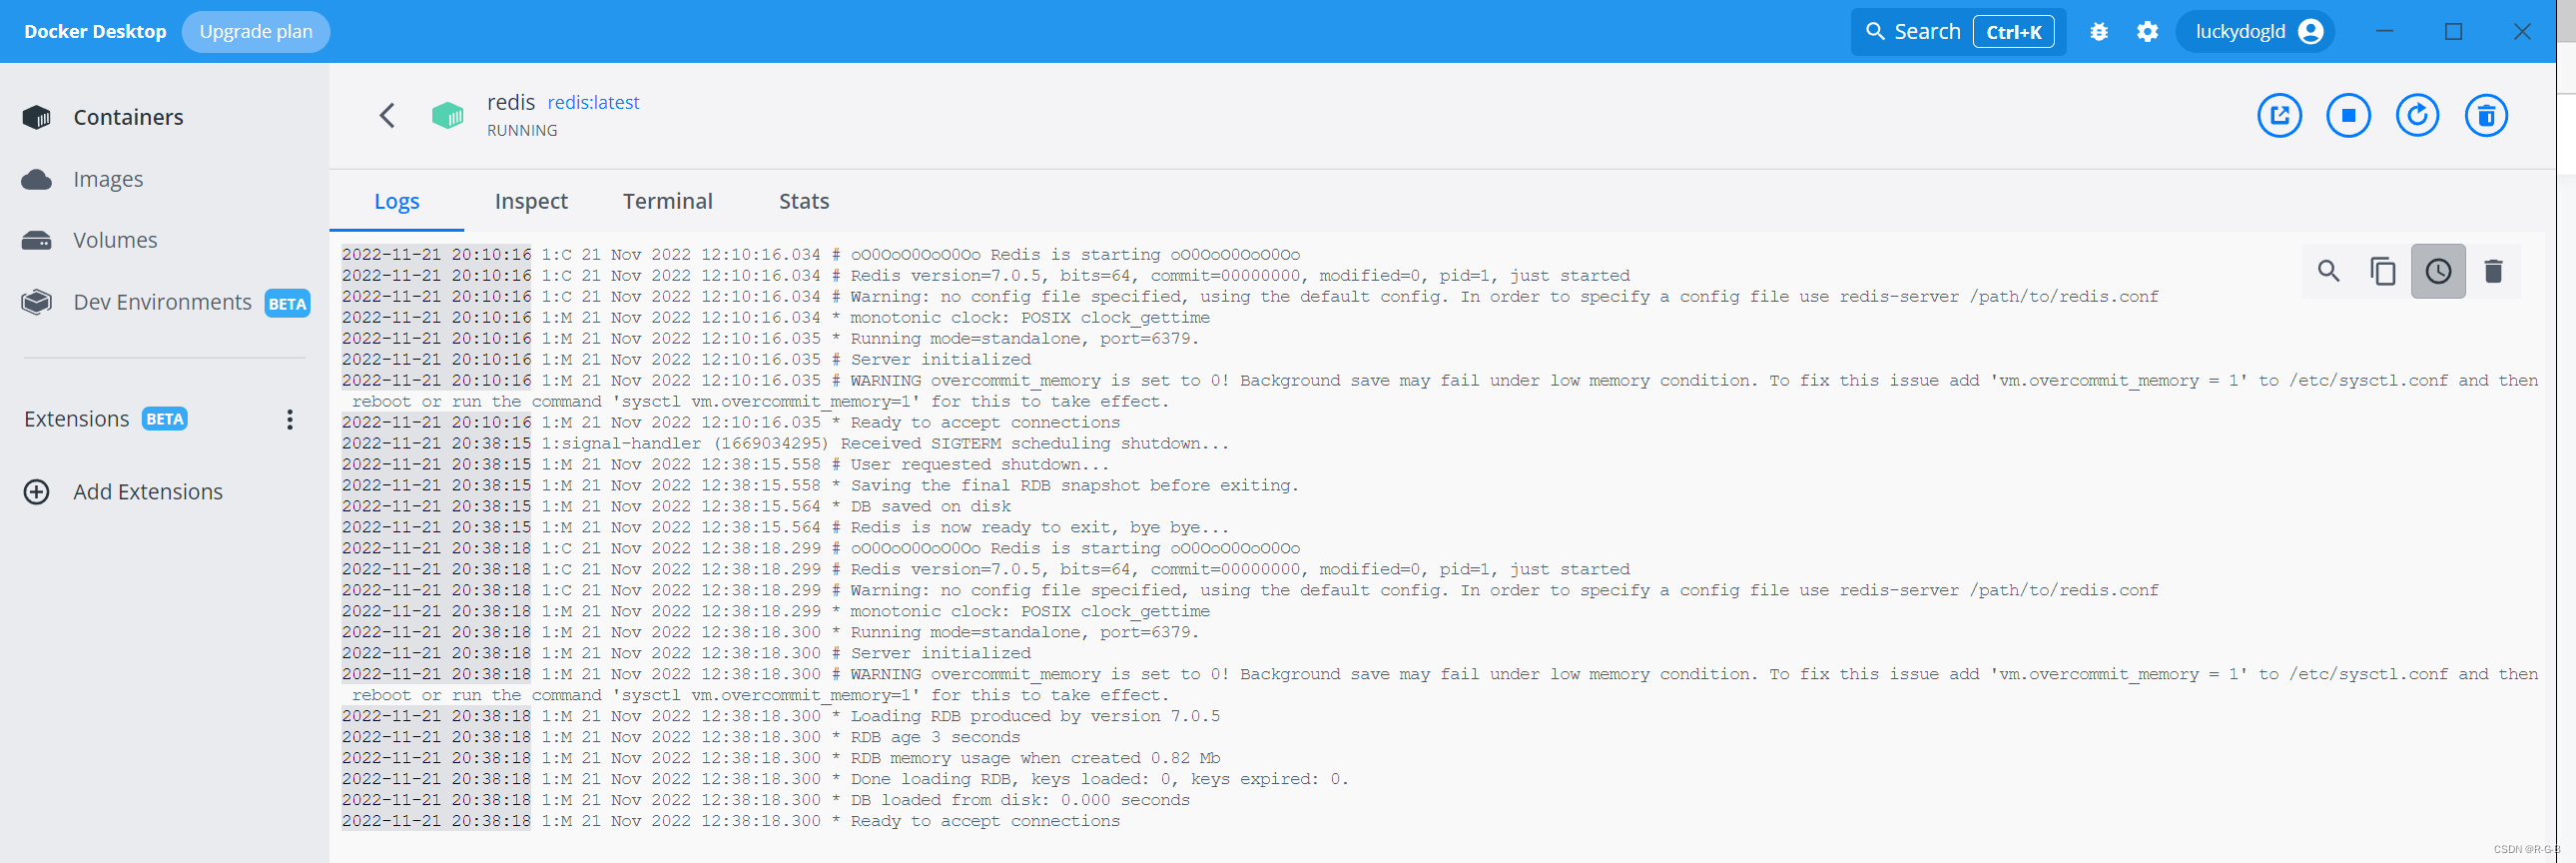The image size is (2576, 863).
Task: Click the Volumes drive icon
Action: coord(36,241)
